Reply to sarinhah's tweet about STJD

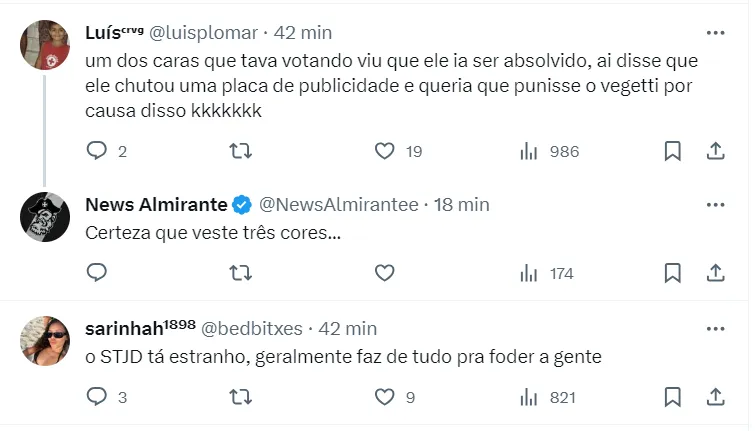[x=97, y=397]
